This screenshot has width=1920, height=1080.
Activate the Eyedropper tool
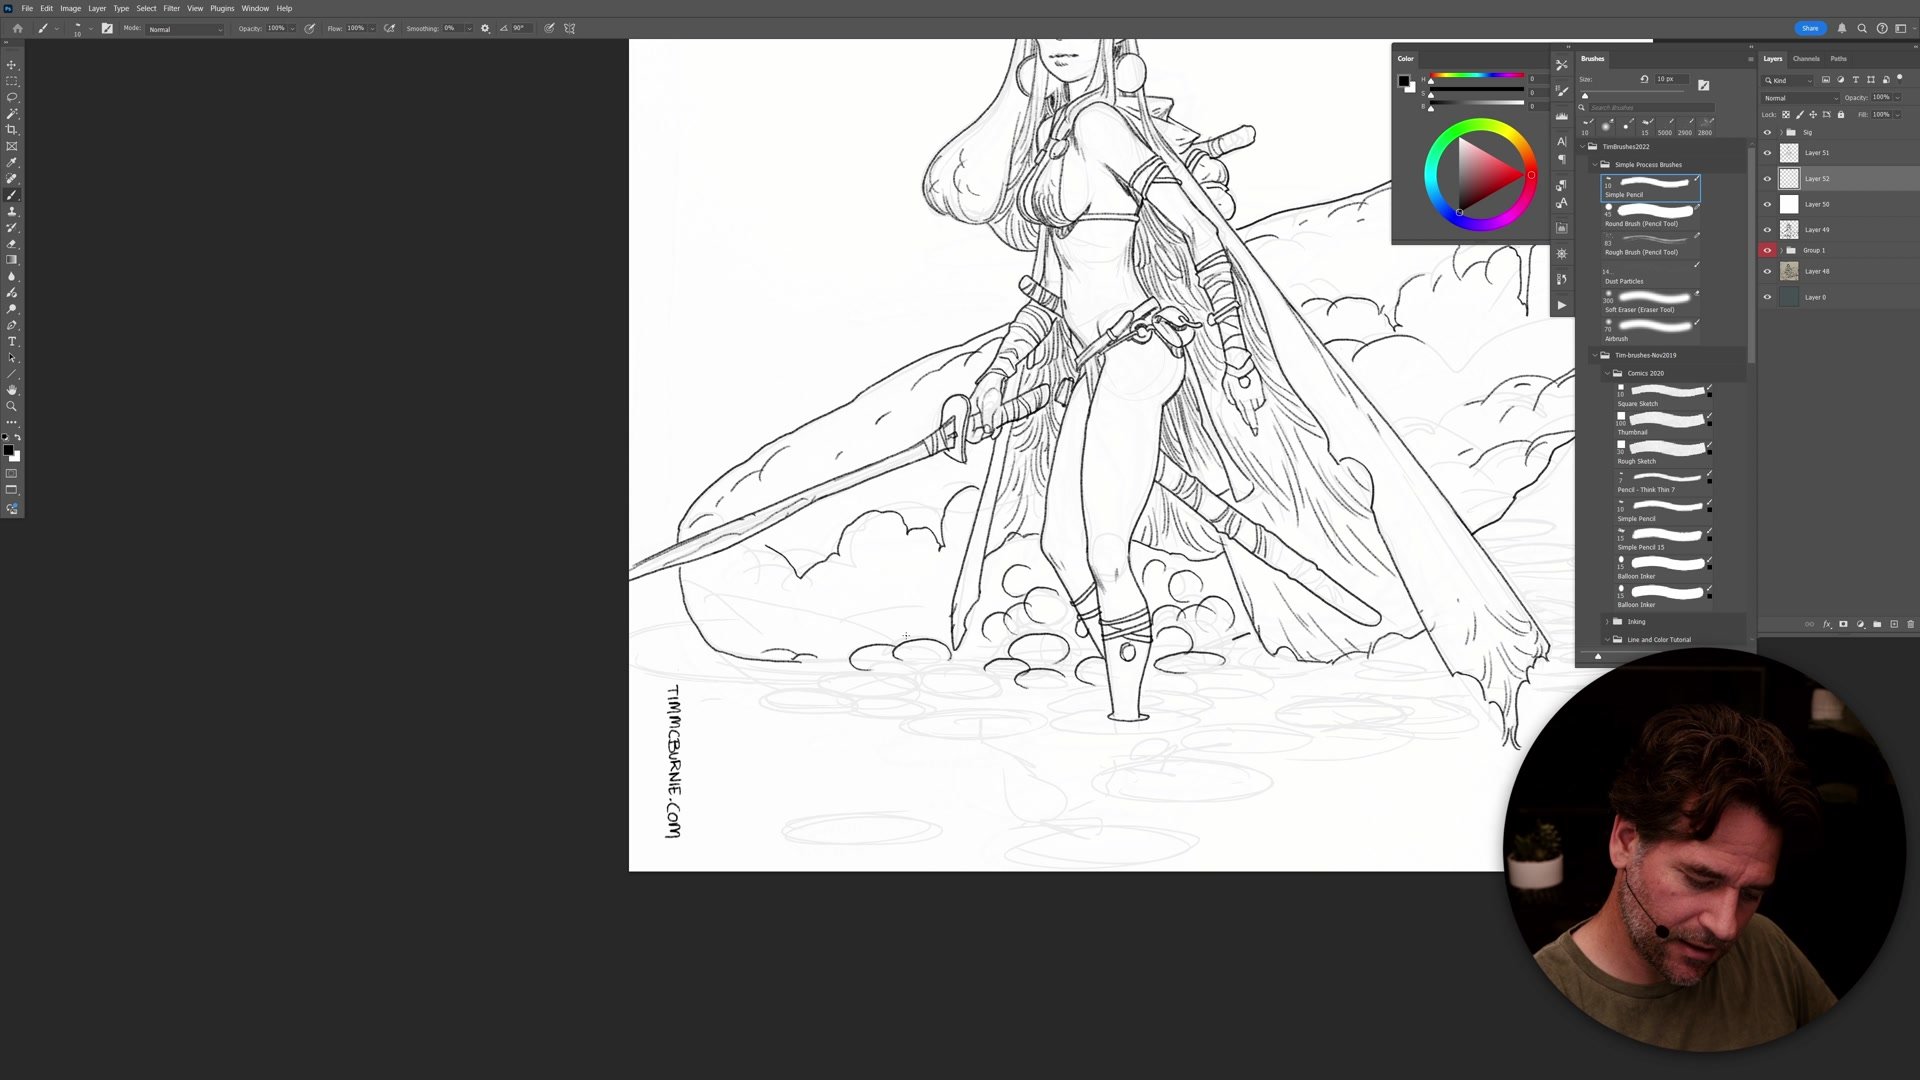click(x=12, y=163)
